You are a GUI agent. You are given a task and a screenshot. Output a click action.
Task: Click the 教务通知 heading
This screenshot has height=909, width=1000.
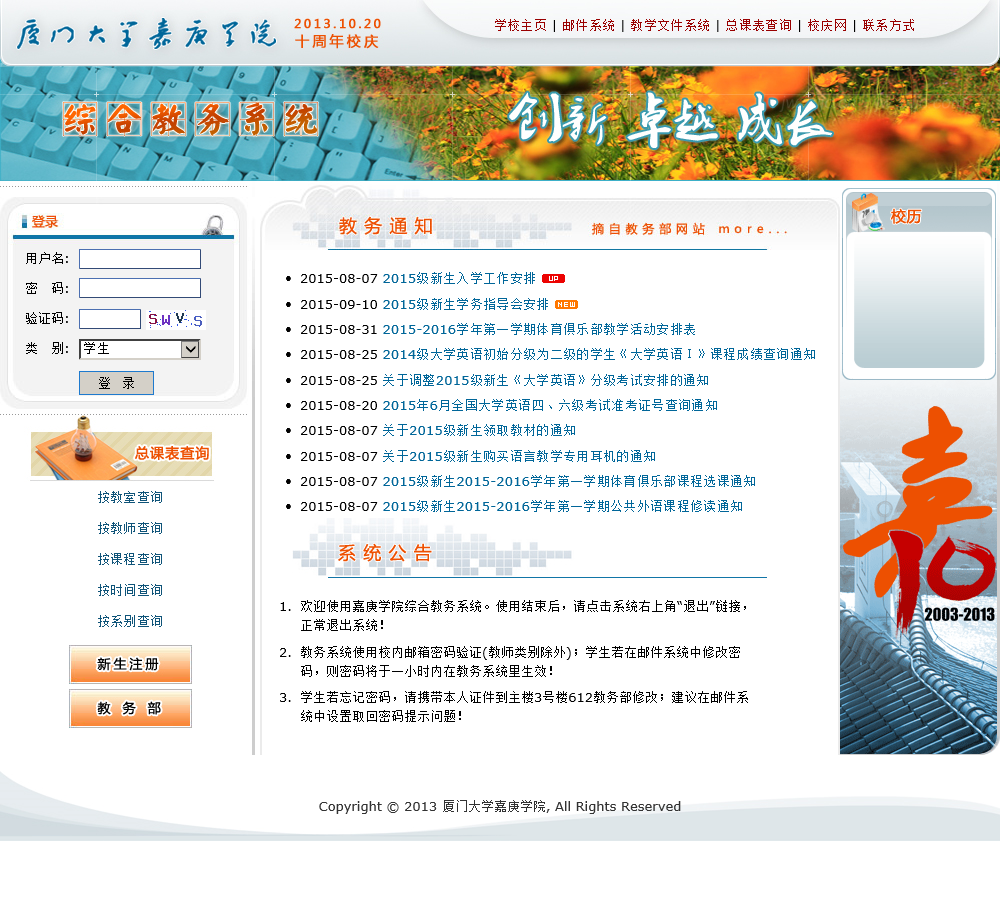coord(386,226)
